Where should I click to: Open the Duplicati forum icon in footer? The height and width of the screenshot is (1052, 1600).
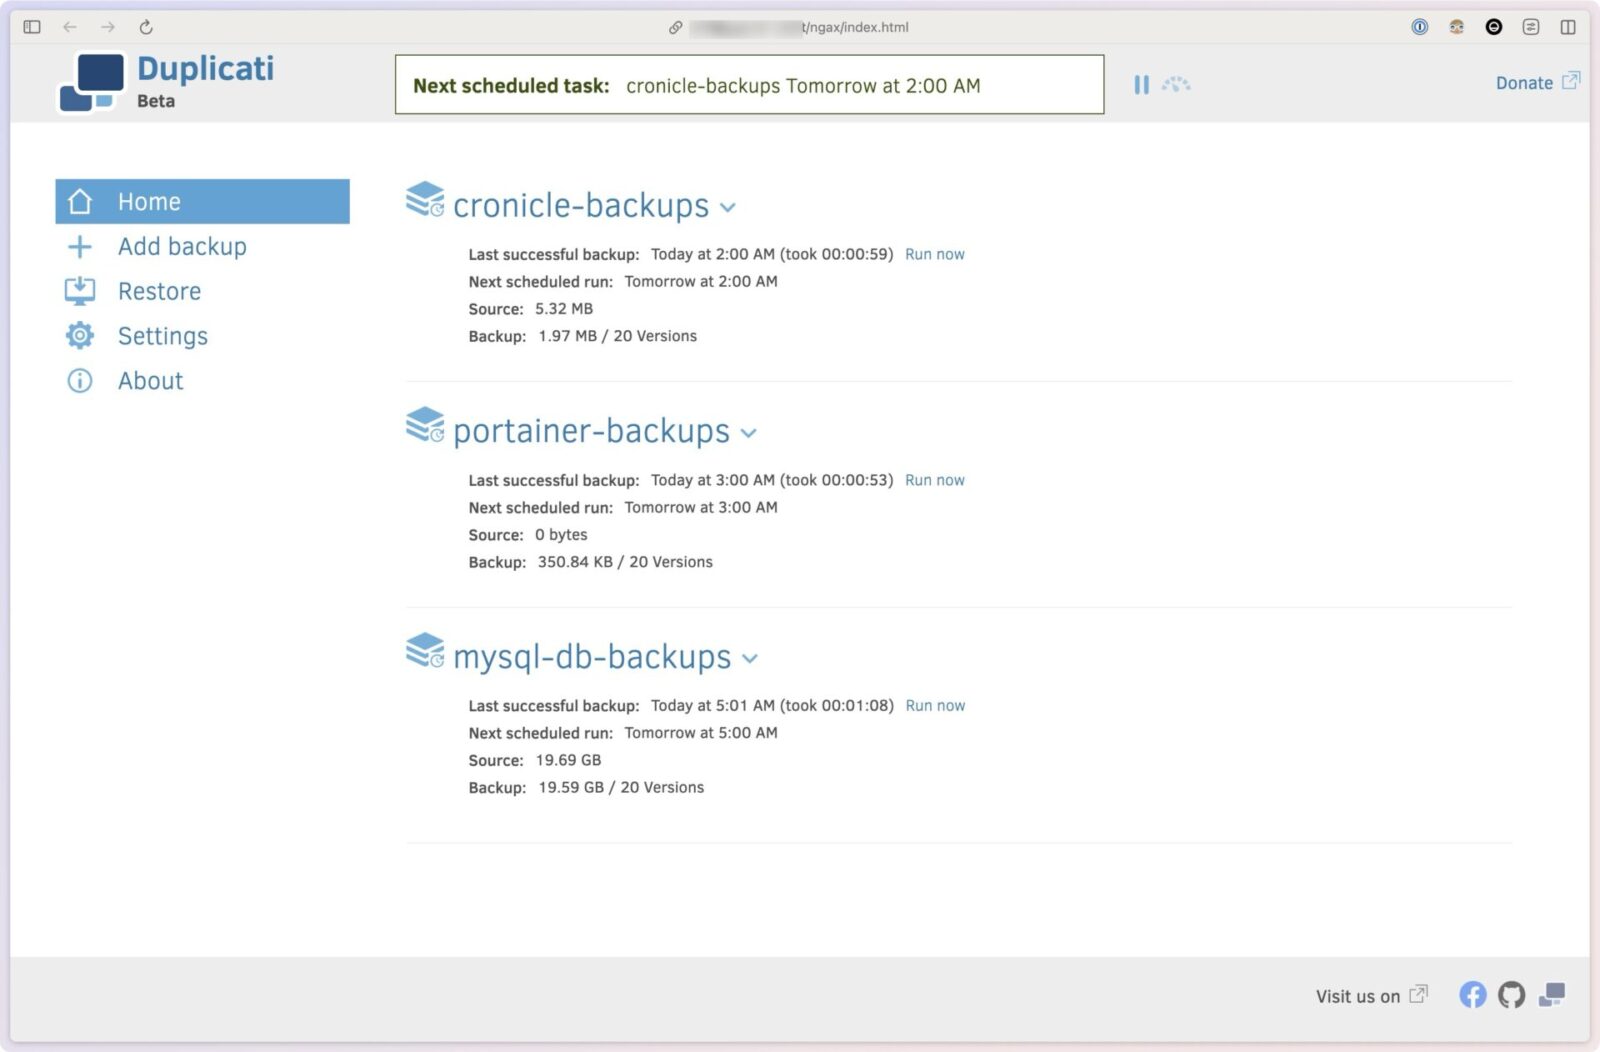point(1551,994)
